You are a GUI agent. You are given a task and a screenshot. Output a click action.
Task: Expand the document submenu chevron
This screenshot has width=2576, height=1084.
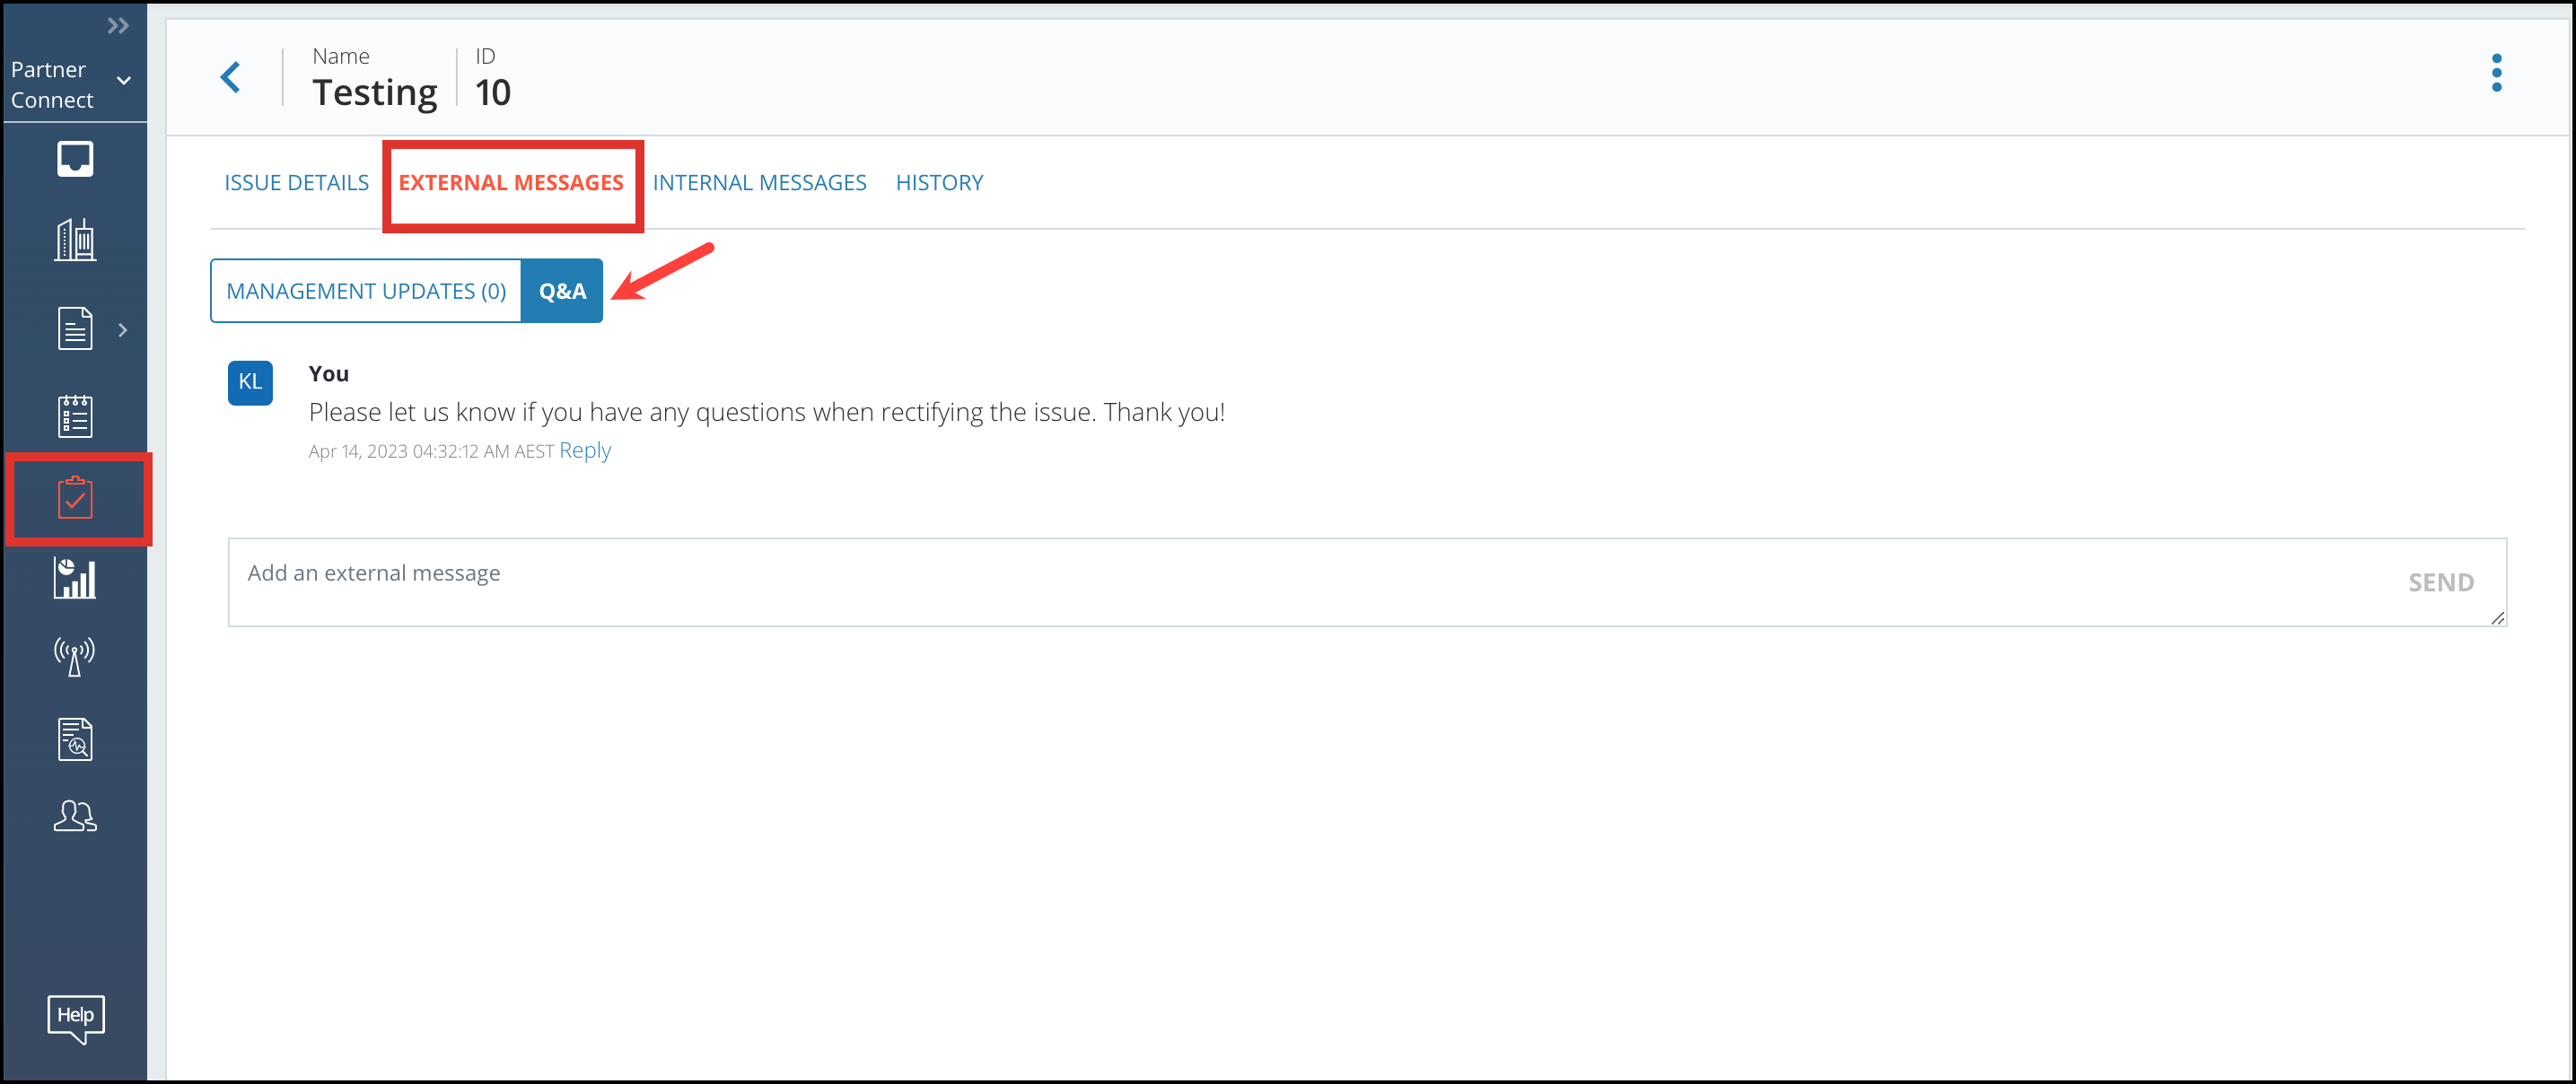123,329
